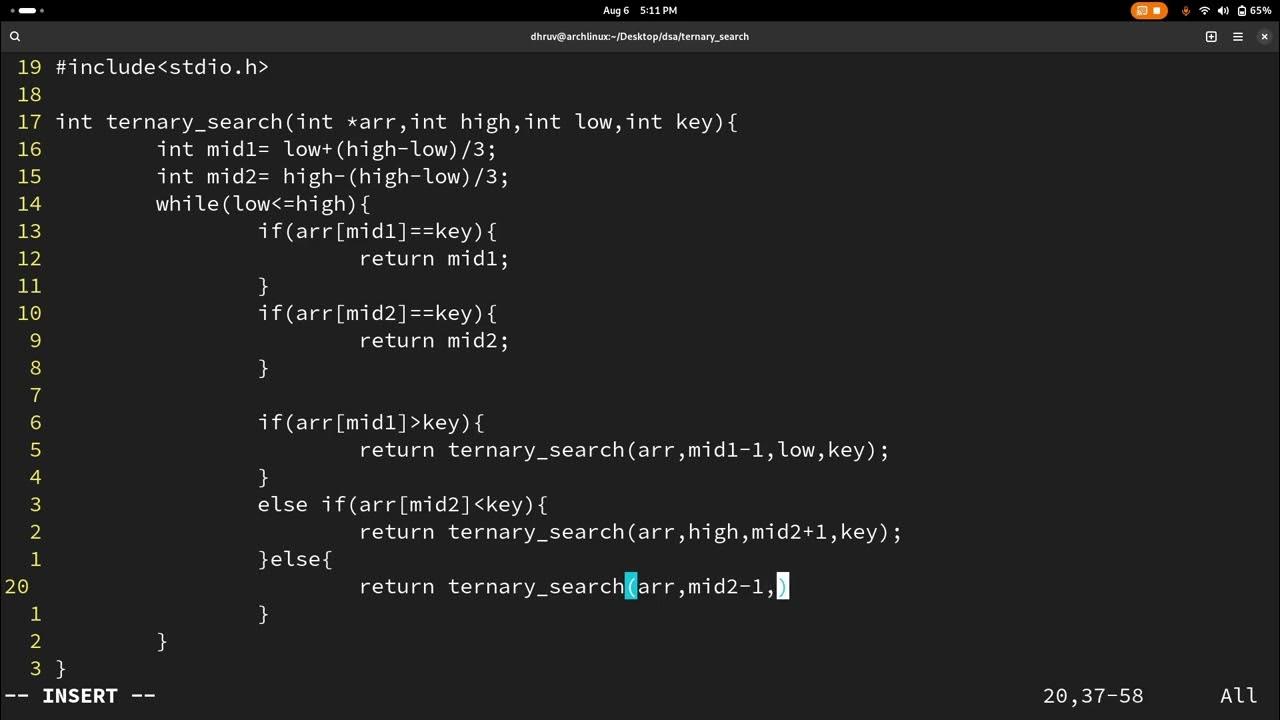Click the '}else{' line

click(295, 559)
